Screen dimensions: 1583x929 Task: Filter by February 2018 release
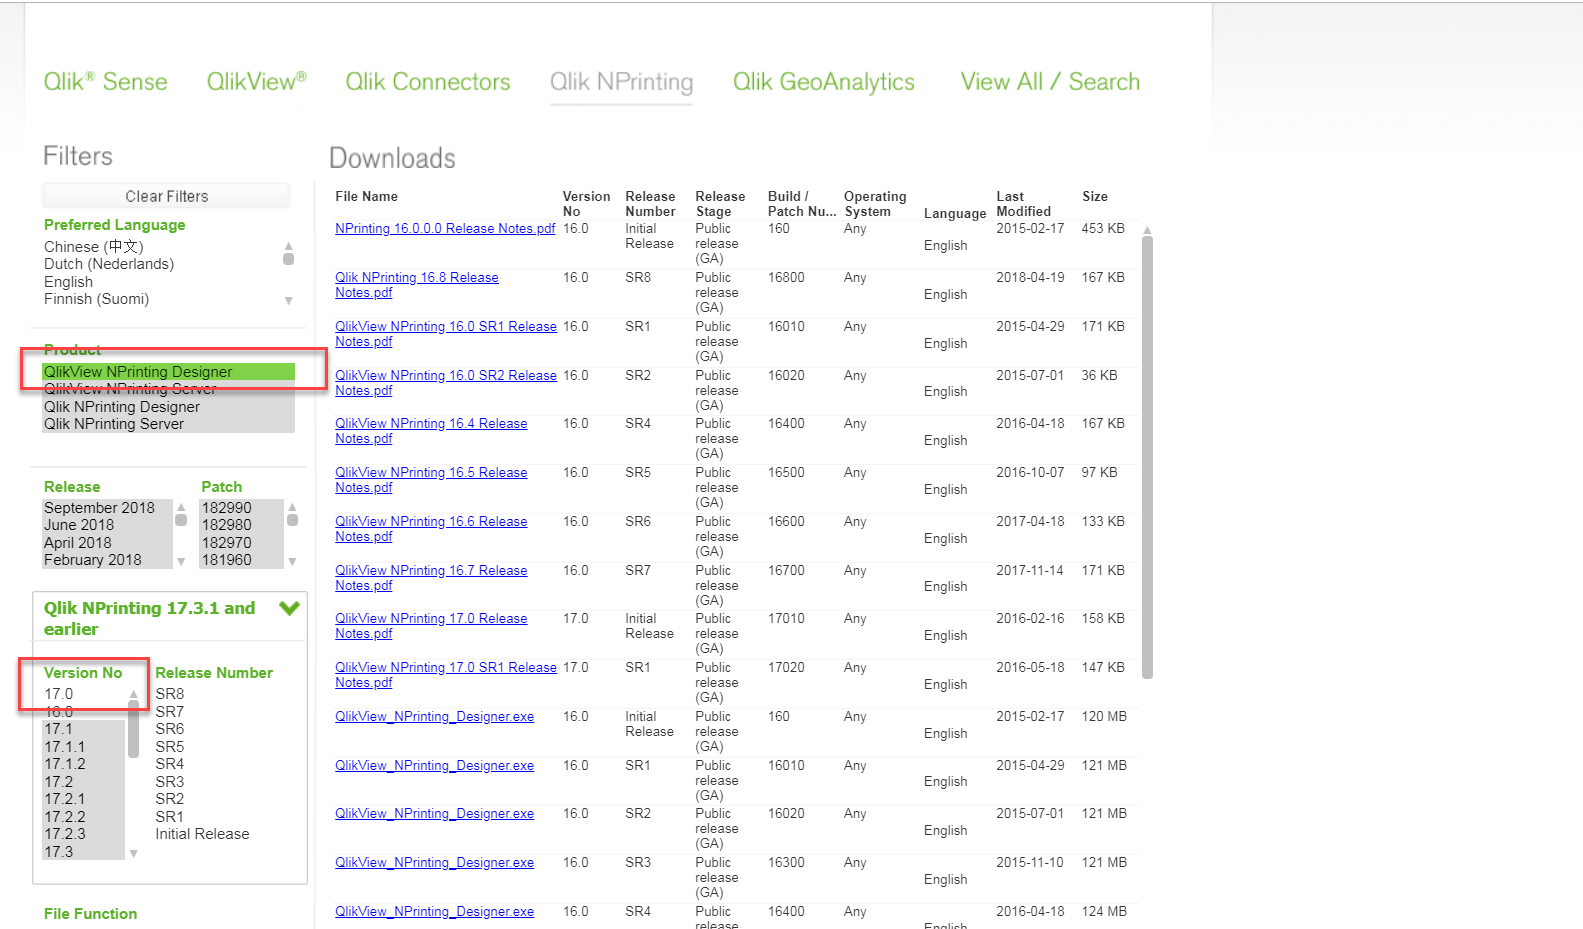point(107,560)
